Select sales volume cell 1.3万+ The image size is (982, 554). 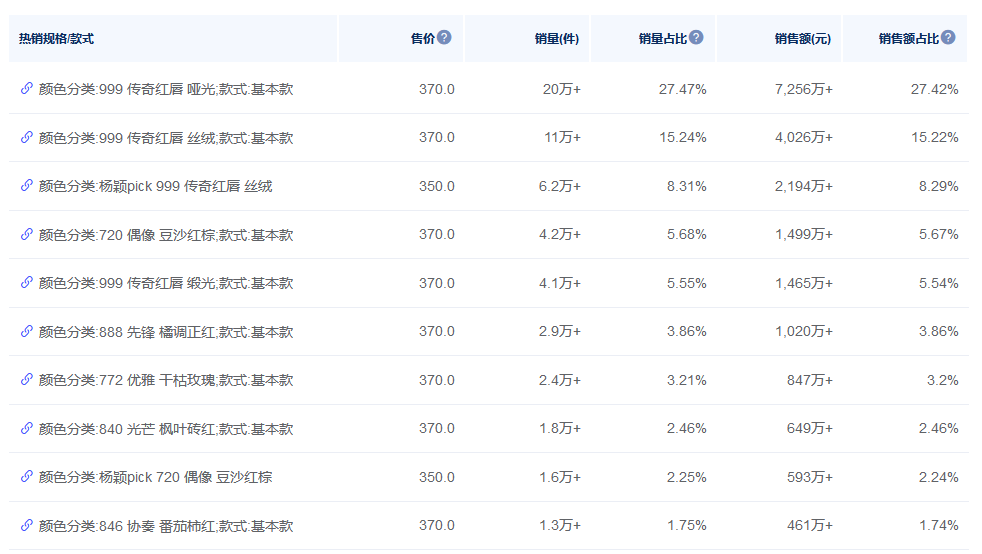pos(560,526)
